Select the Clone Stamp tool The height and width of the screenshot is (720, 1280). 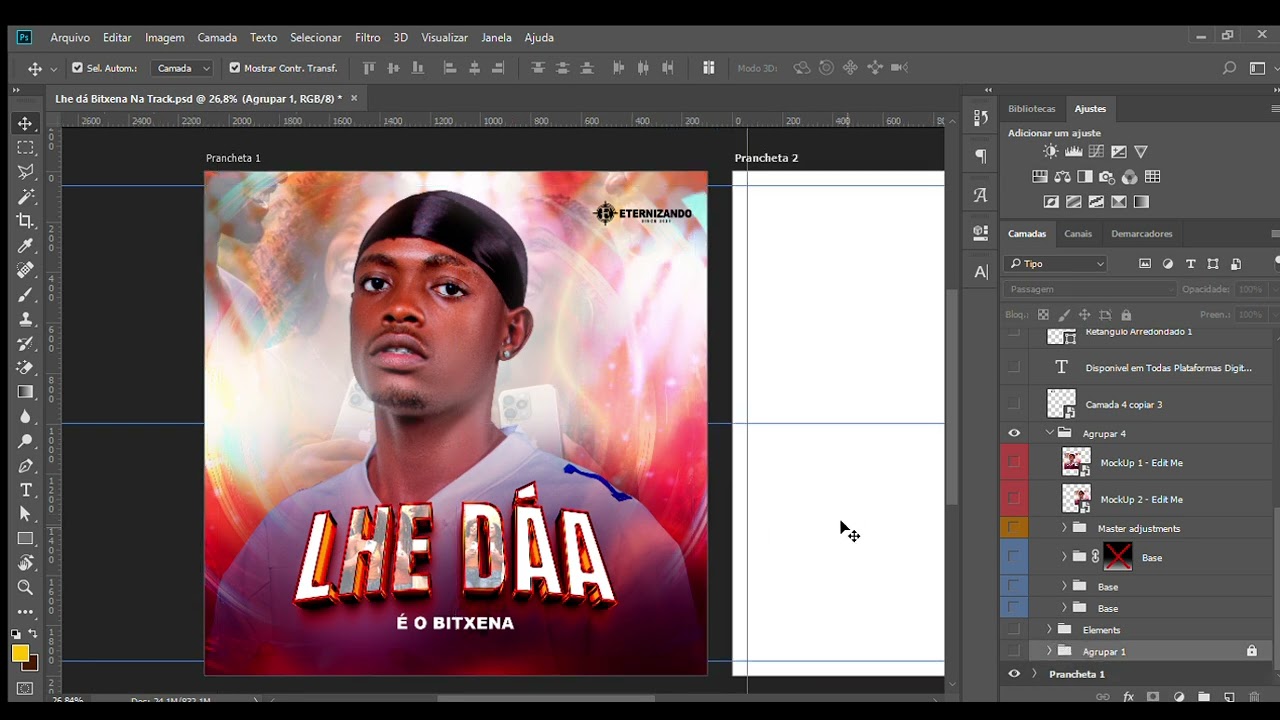(x=26, y=319)
